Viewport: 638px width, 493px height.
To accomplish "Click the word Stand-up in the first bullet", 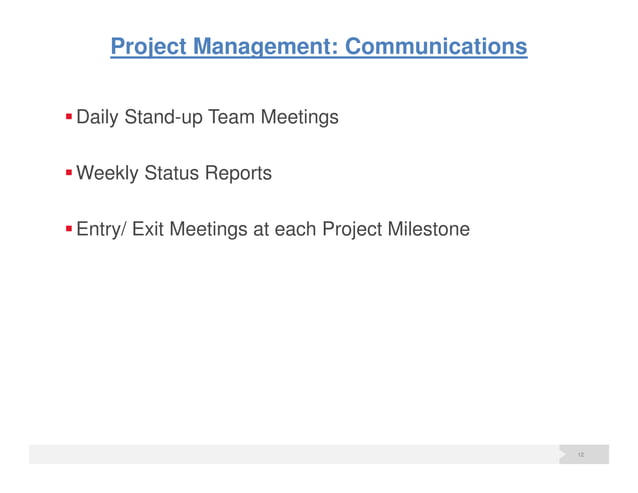I will pos(164,118).
